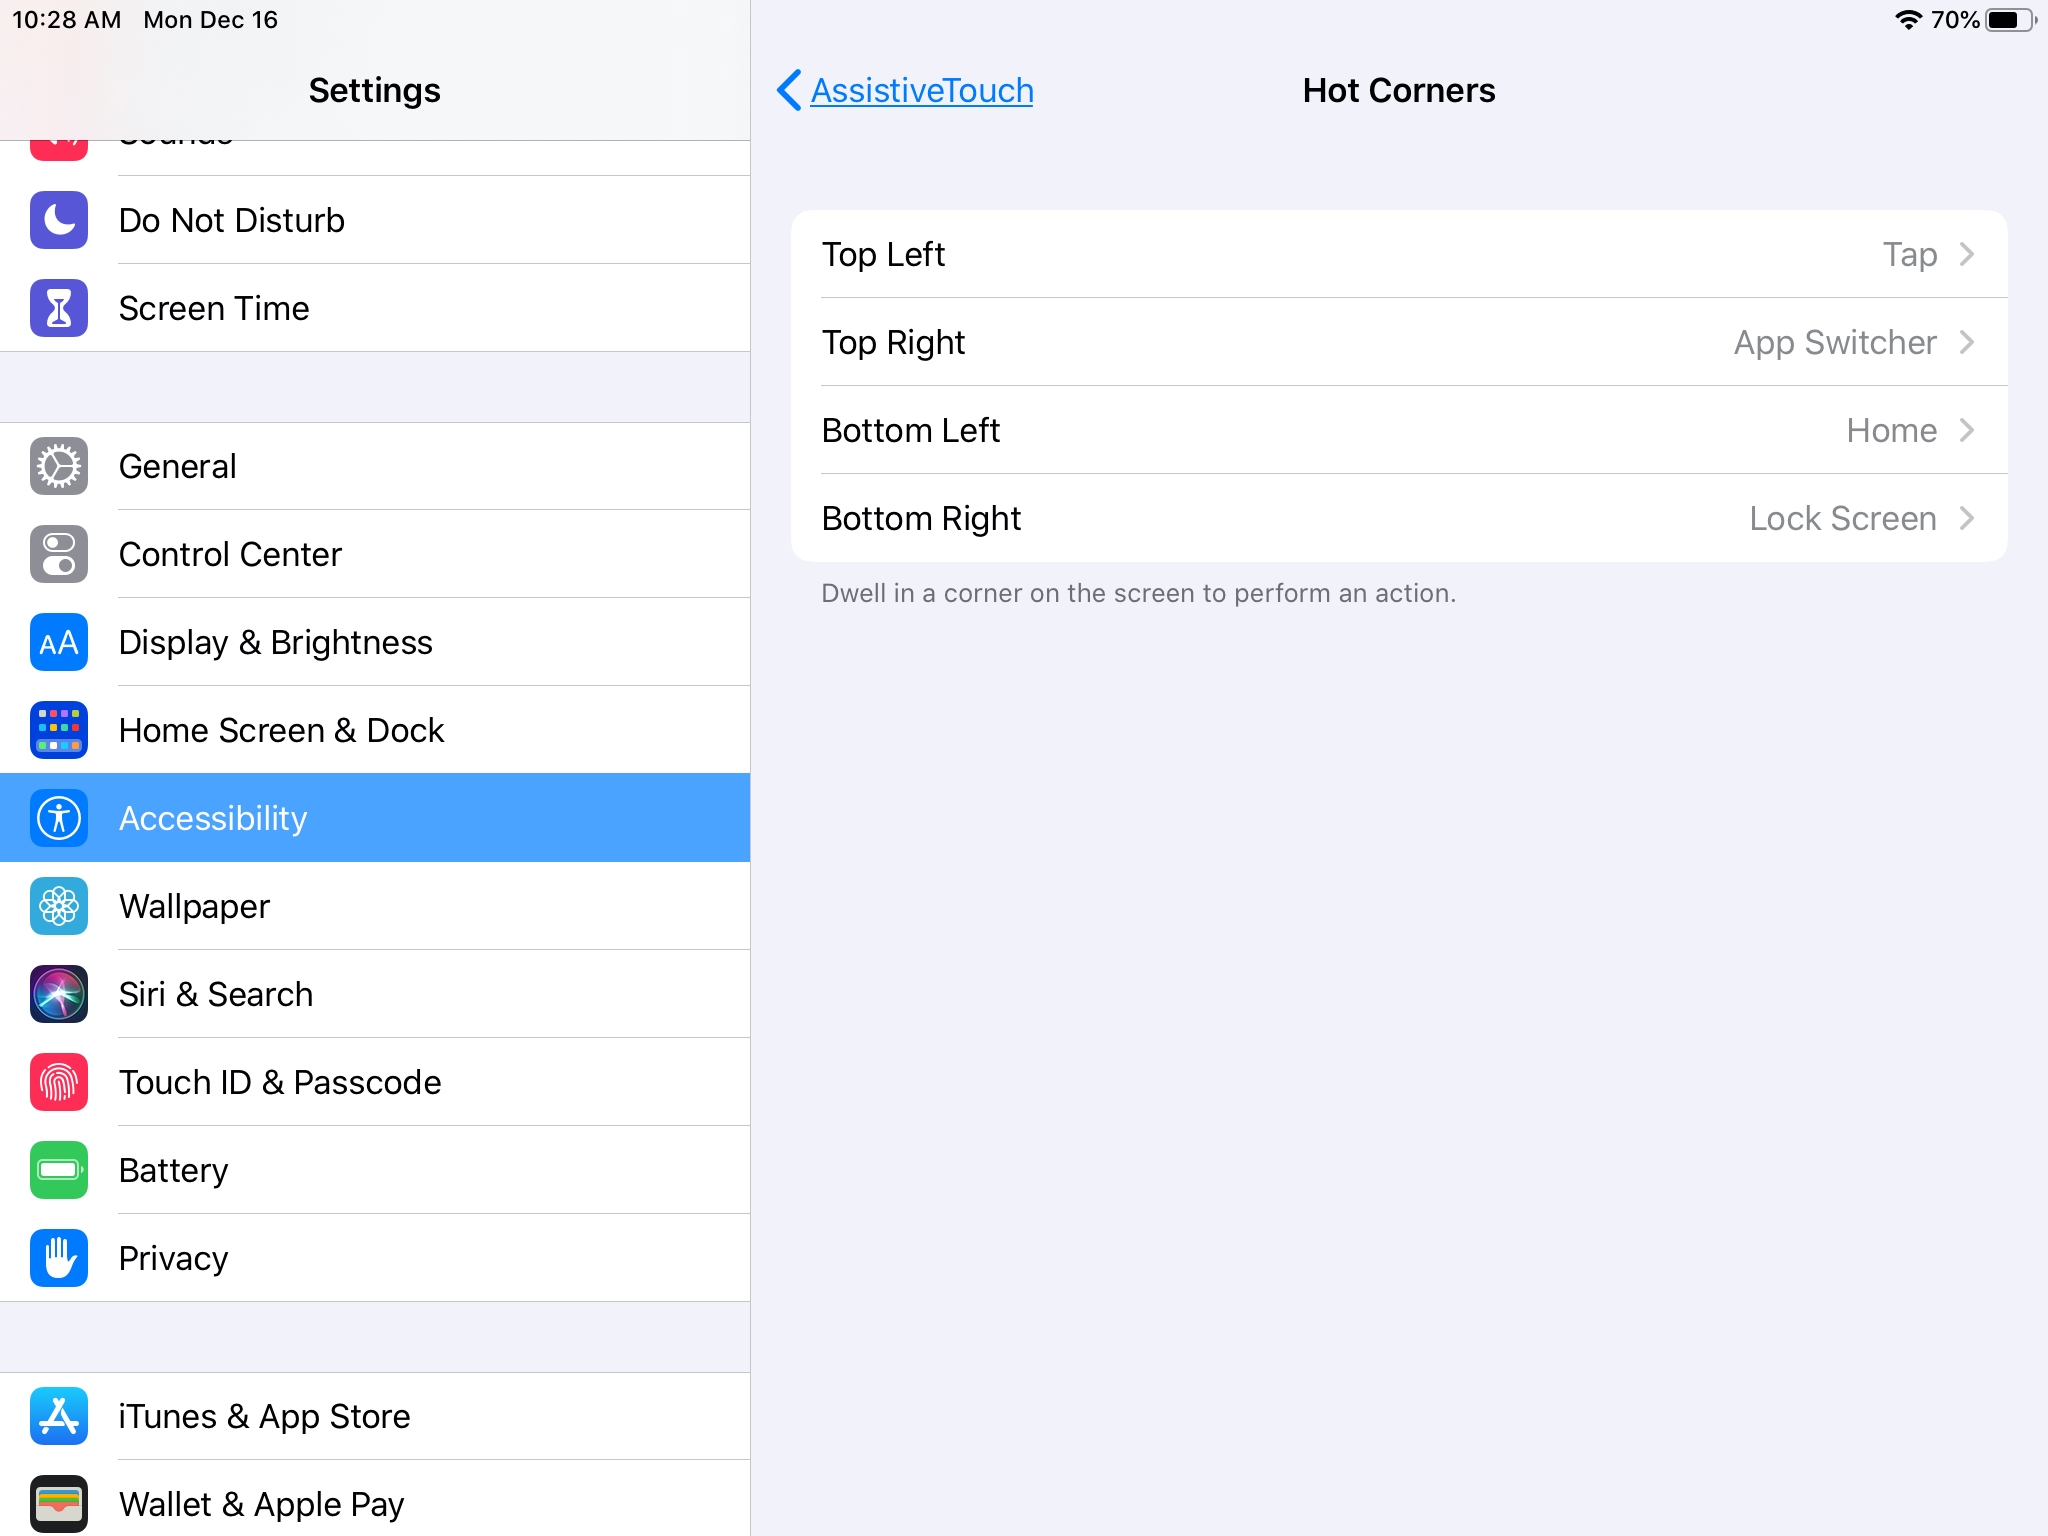
Task: Tap the Privacy hand icon
Action: point(59,1258)
